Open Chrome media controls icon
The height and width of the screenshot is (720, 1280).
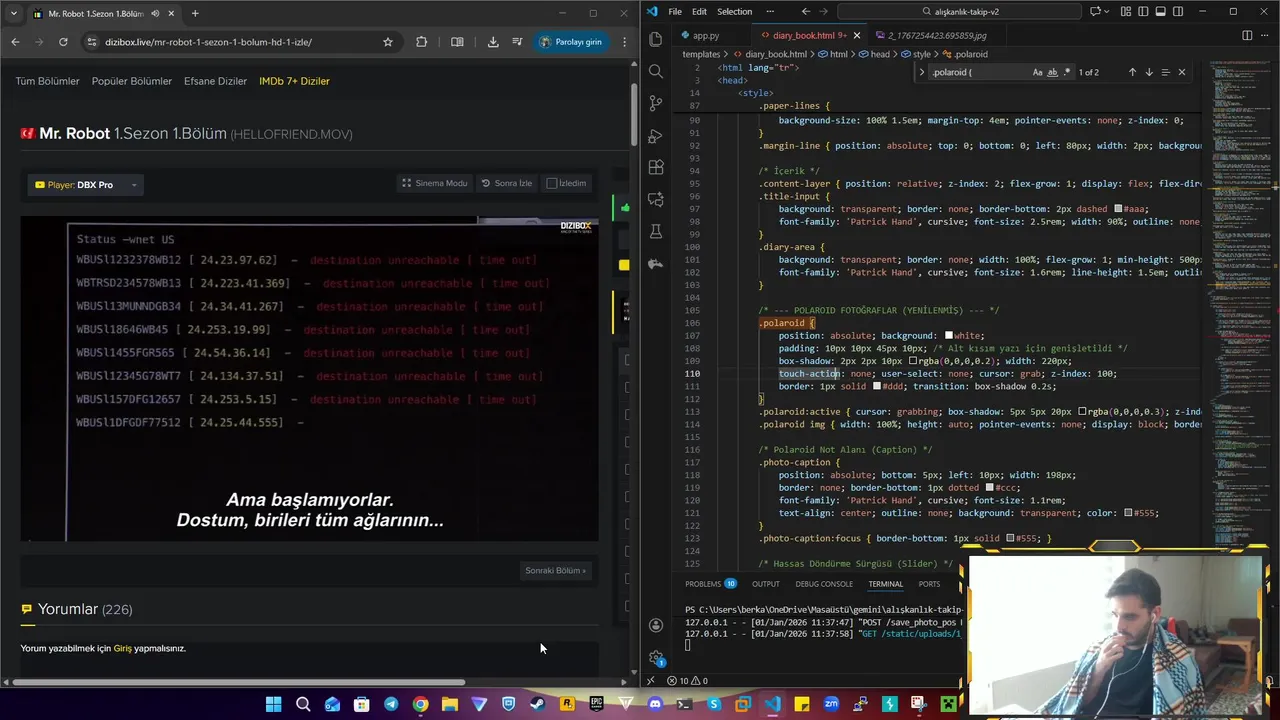[x=517, y=42]
